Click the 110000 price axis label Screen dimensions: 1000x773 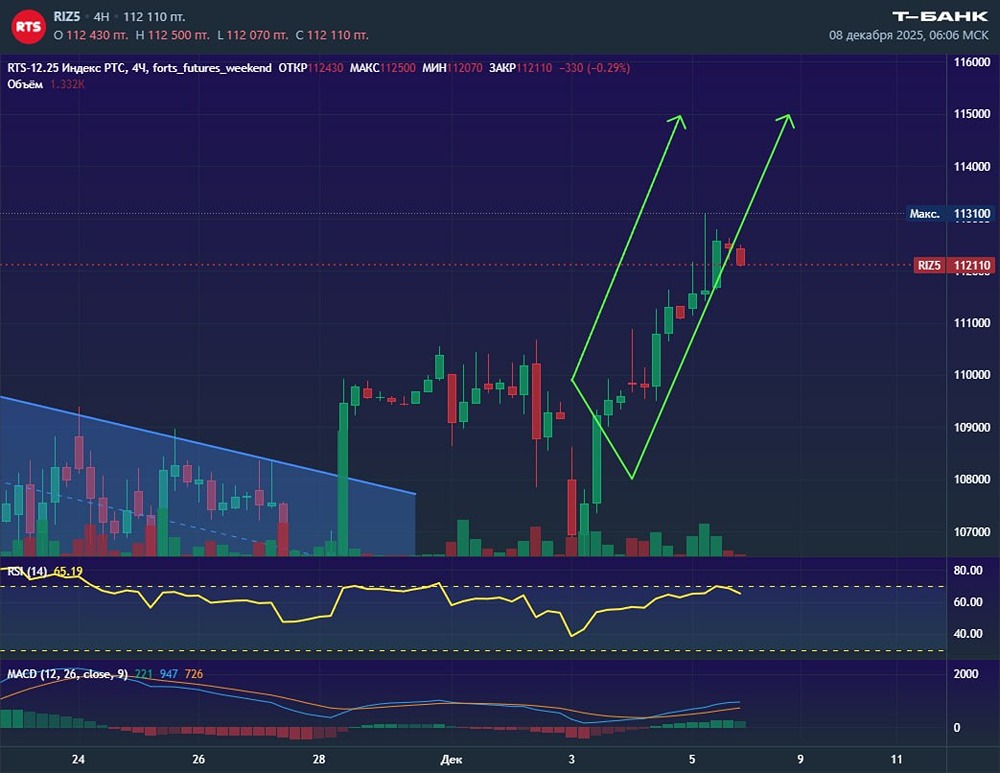click(972, 374)
